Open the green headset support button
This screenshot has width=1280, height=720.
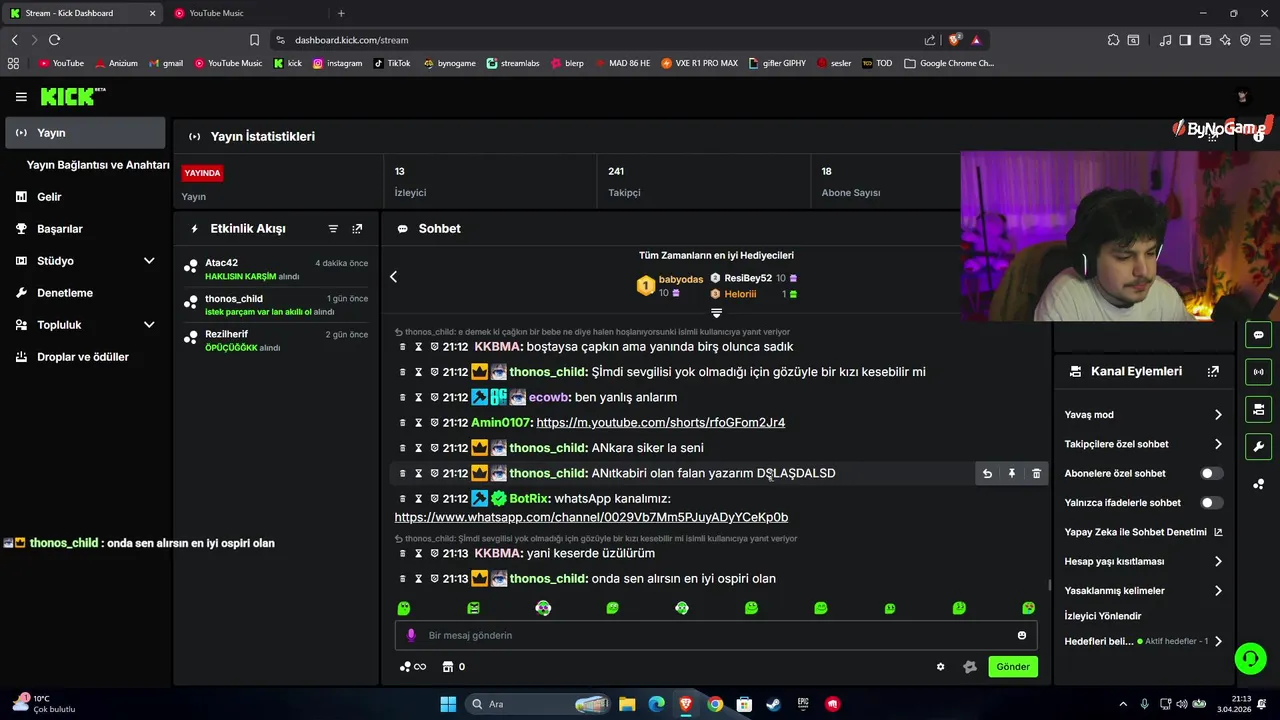coord(1250,658)
